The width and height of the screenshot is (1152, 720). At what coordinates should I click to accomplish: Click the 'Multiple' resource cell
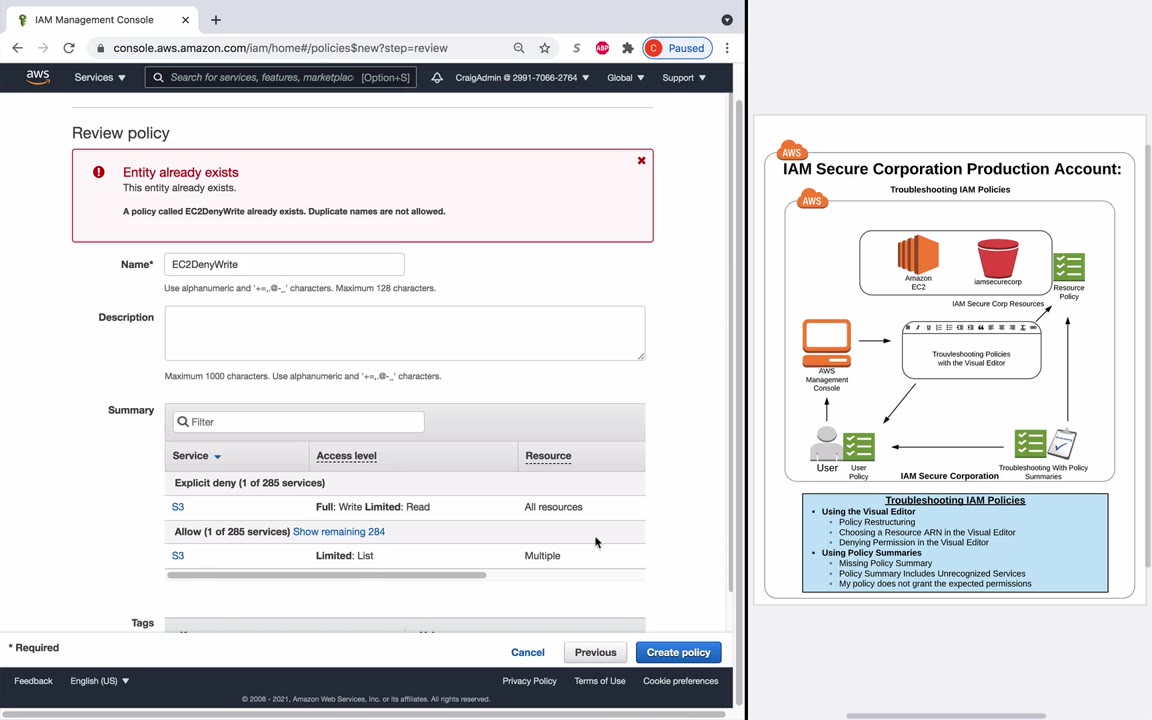click(x=542, y=555)
